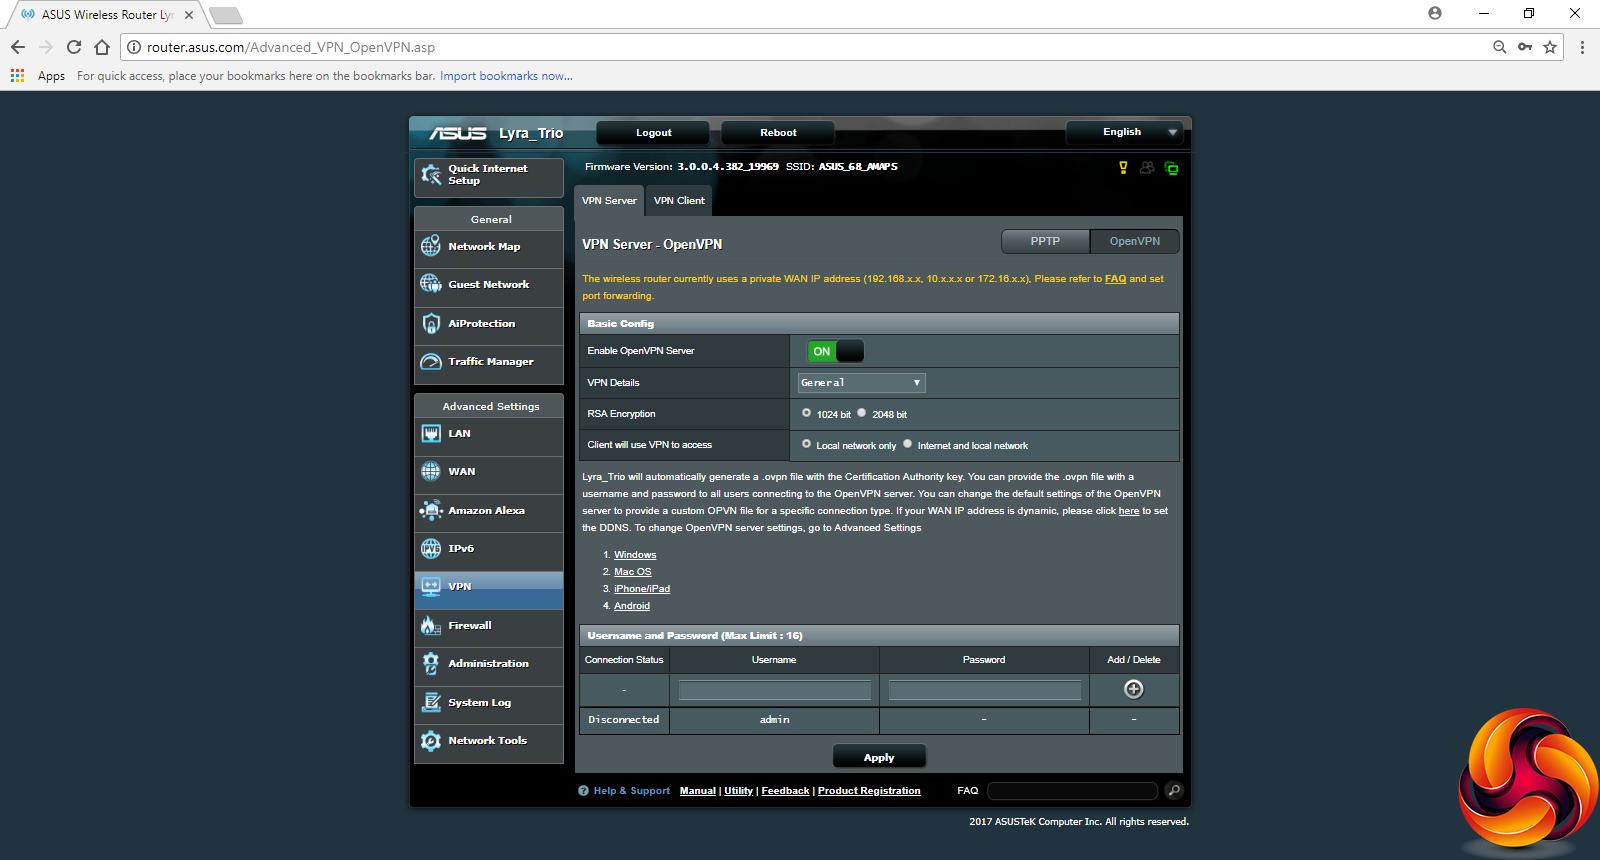Toggle the Enable OpenVPN Server switch
The image size is (1600, 860).
(x=835, y=351)
